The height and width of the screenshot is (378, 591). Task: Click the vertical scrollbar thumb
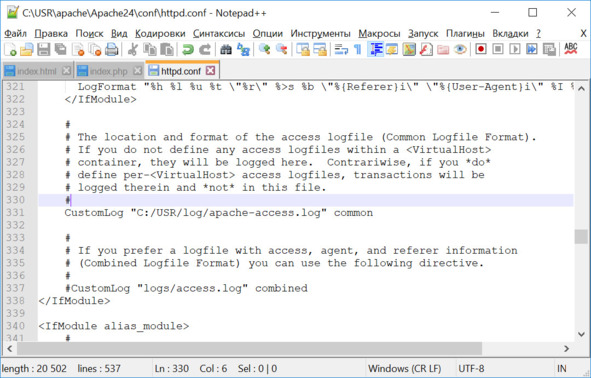click(581, 237)
